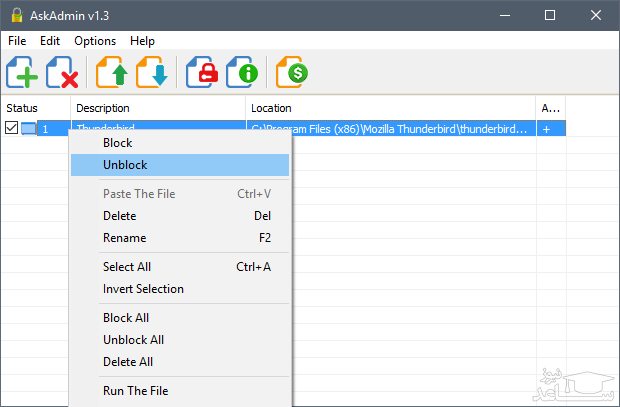
Task: Select Unblock in the context menu
Action: (x=125, y=164)
